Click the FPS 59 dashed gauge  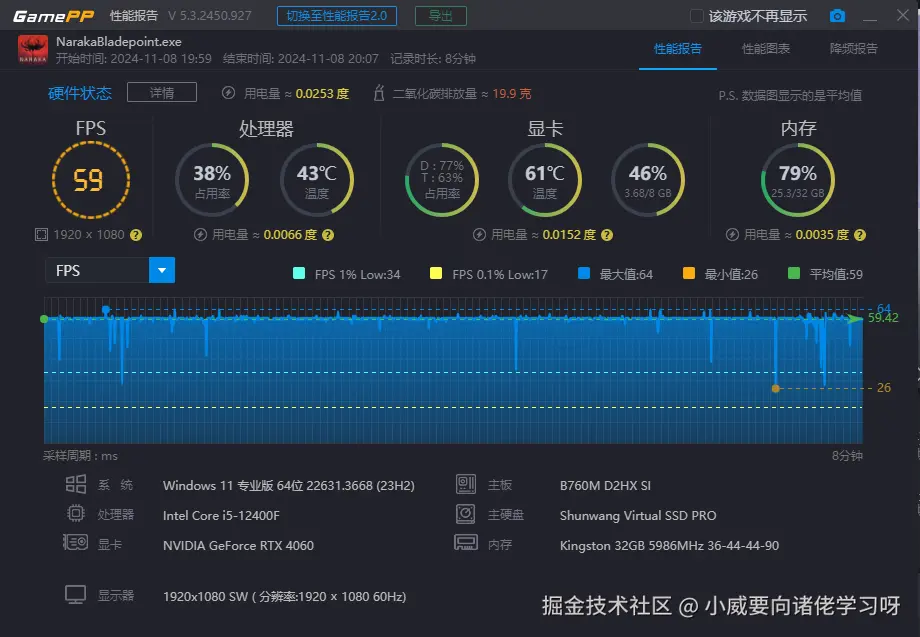[x=90, y=180]
